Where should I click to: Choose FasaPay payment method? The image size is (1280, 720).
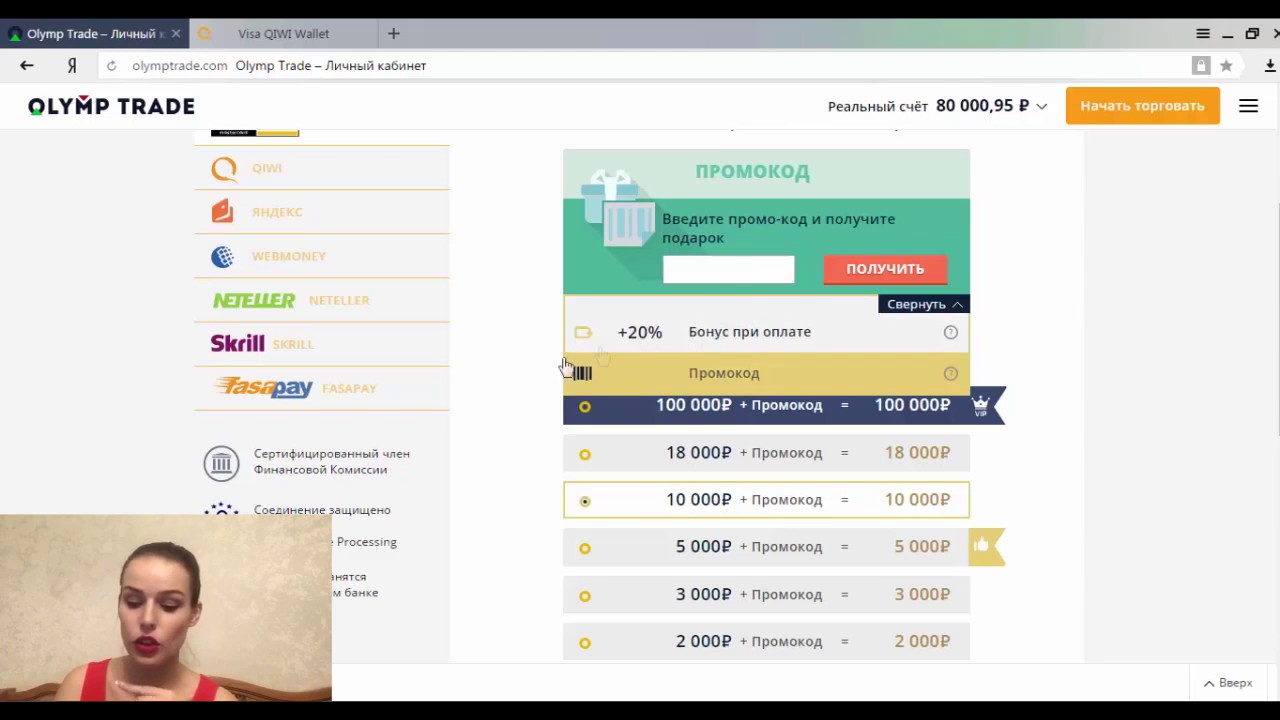(x=322, y=388)
